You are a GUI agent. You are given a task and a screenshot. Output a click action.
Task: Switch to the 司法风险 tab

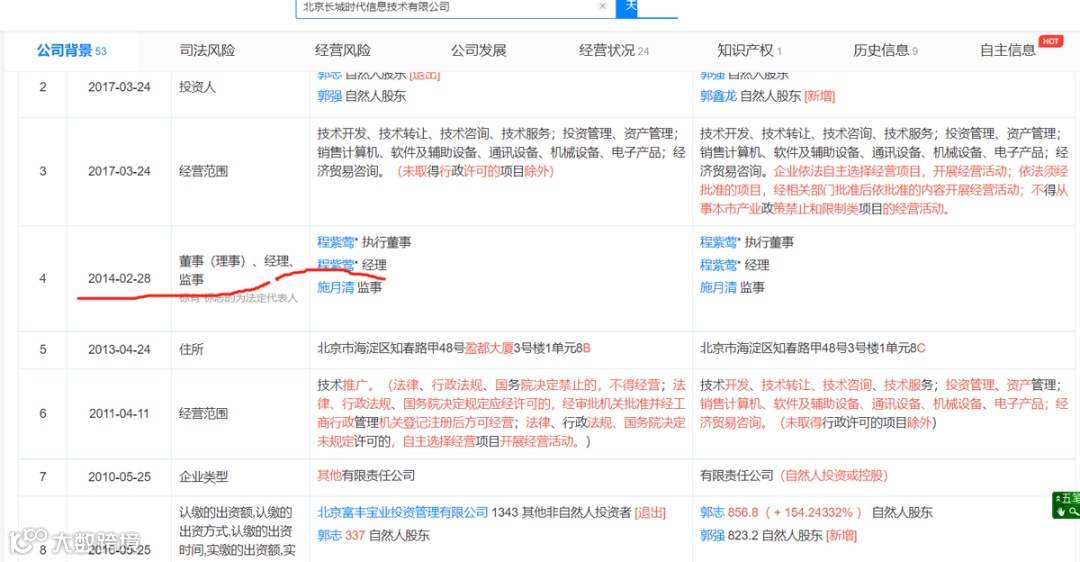pyautogui.click(x=207, y=50)
